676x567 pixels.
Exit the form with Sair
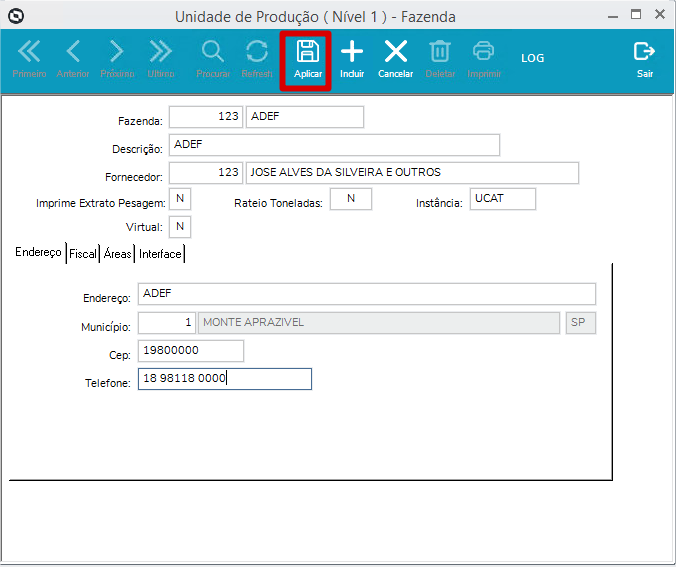(645, 59)
